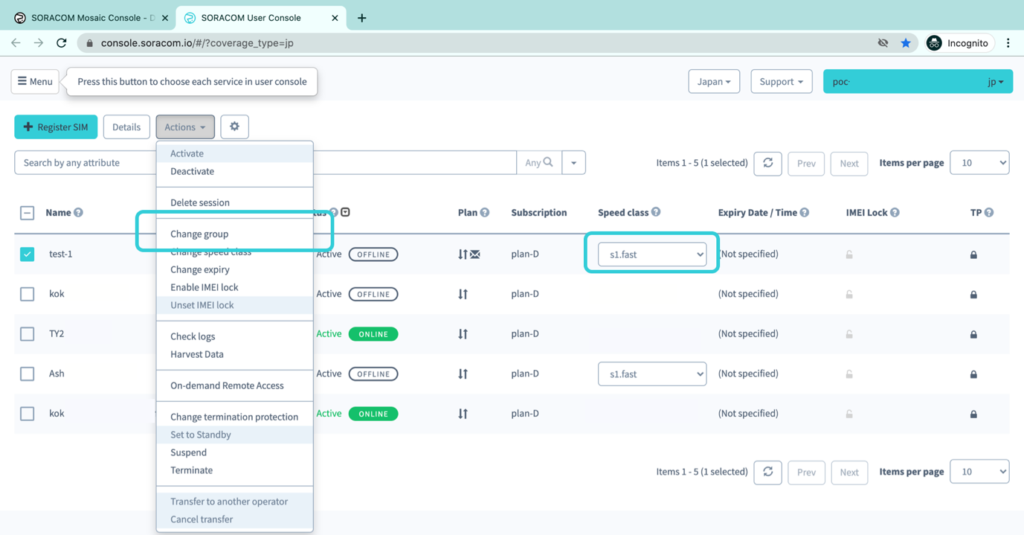The height and width of the screenshot is (535, 1024).
Task: Click help icon next to Speed class
Action: 656,212
